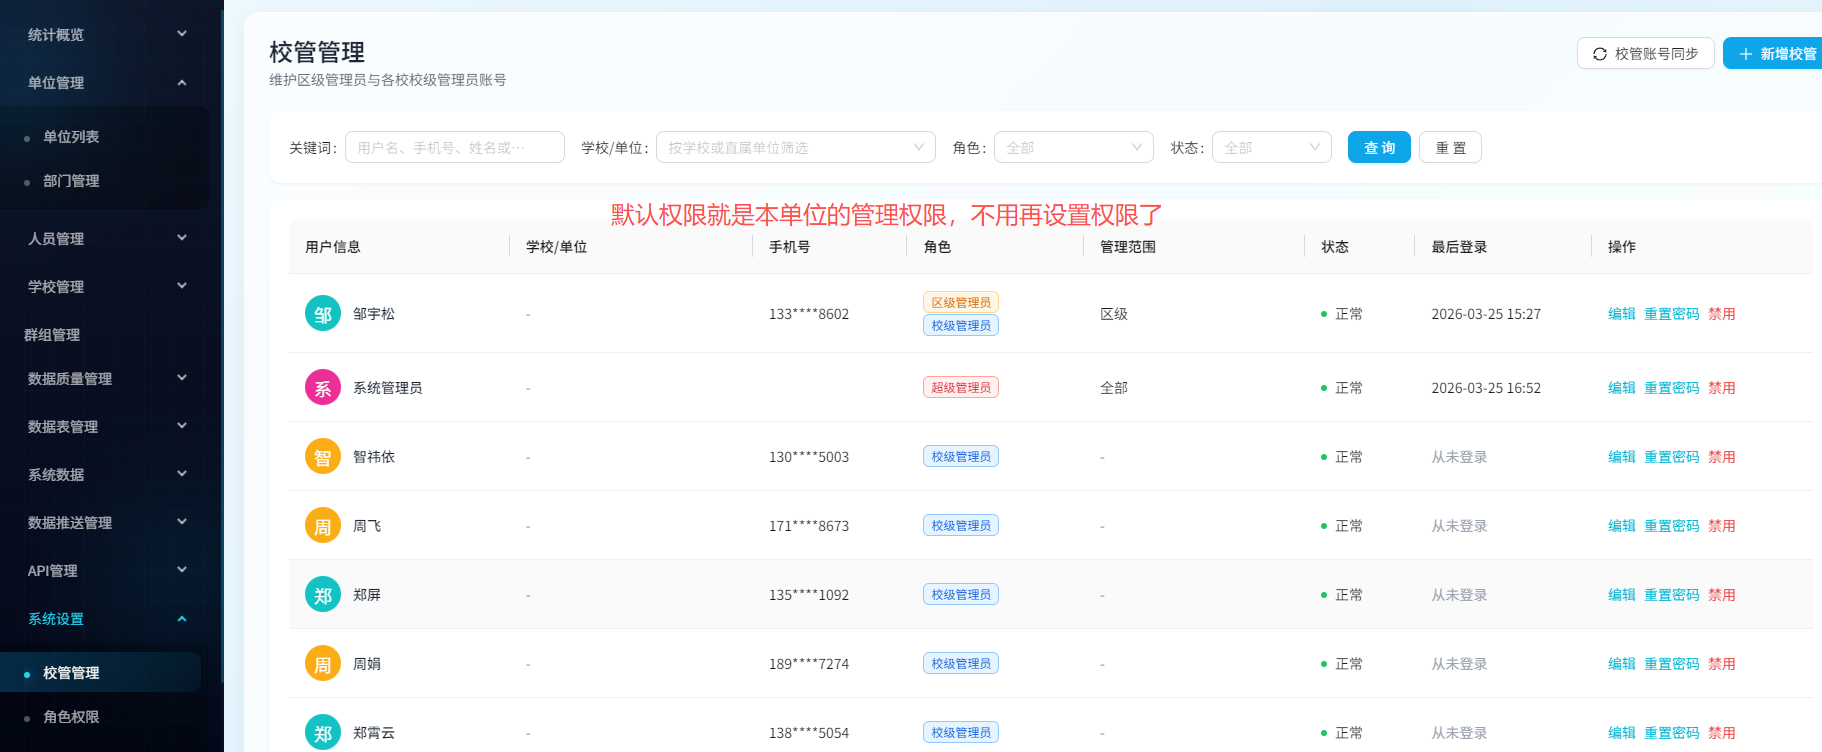
Task: Open 部门管理 in the sidebar
Action: point(71,181)
